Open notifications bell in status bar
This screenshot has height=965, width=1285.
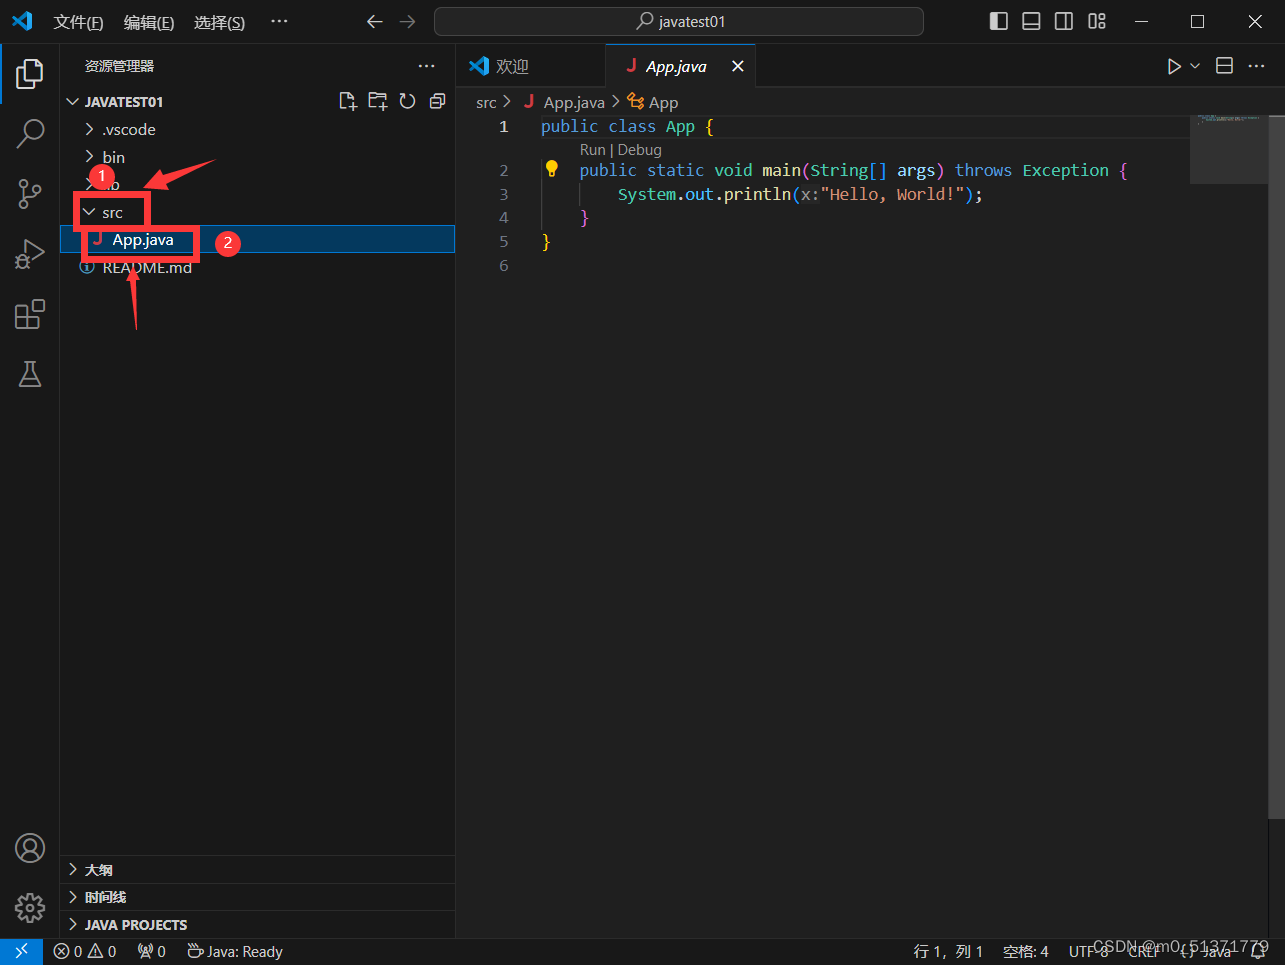1259,952
